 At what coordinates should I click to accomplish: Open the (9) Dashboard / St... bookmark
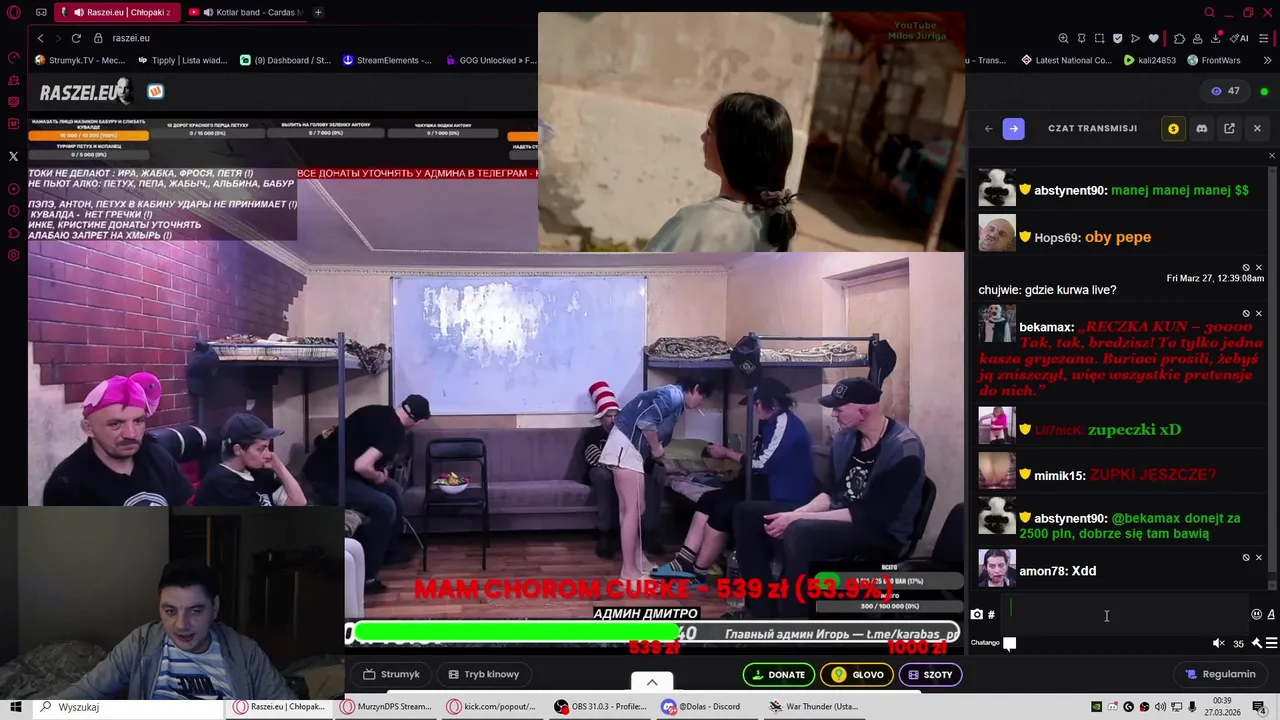[286, 60]
